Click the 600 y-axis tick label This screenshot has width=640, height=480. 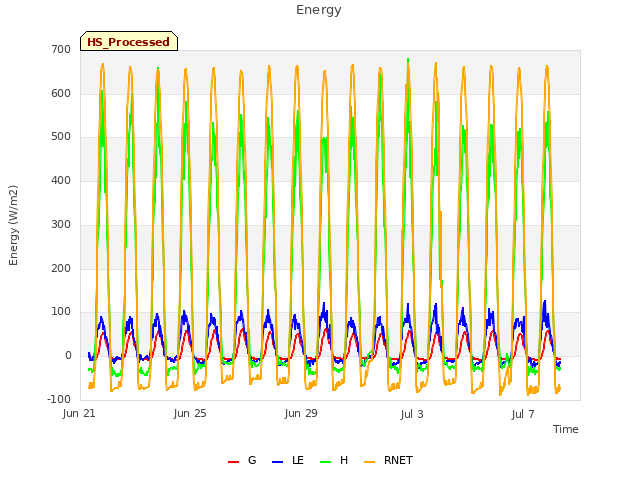pos(61,93)
